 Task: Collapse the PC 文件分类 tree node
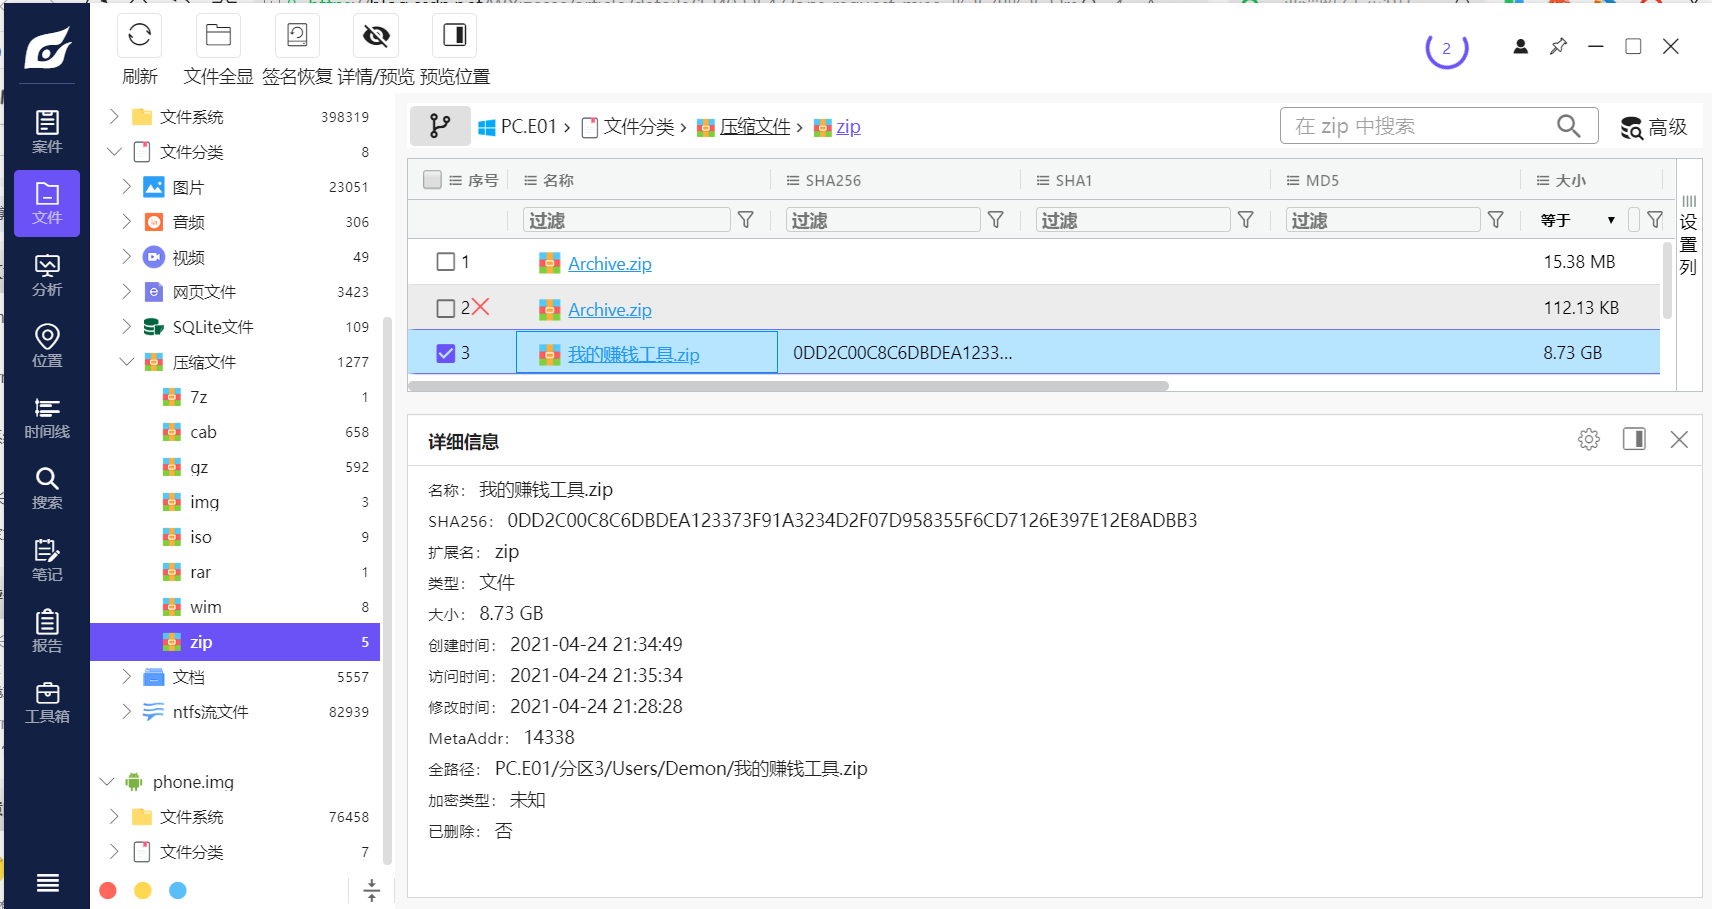114,152
